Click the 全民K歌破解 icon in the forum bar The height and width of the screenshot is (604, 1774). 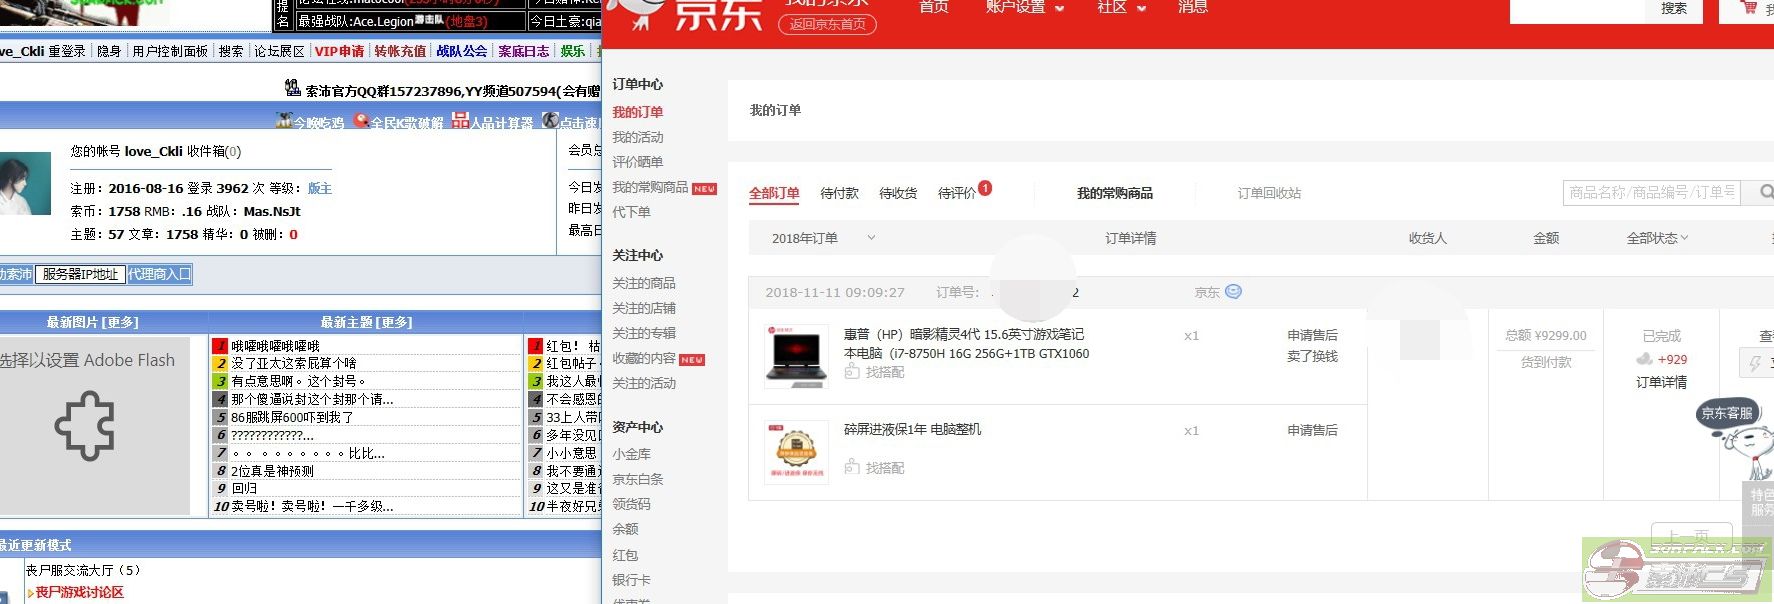coord(361,121)
